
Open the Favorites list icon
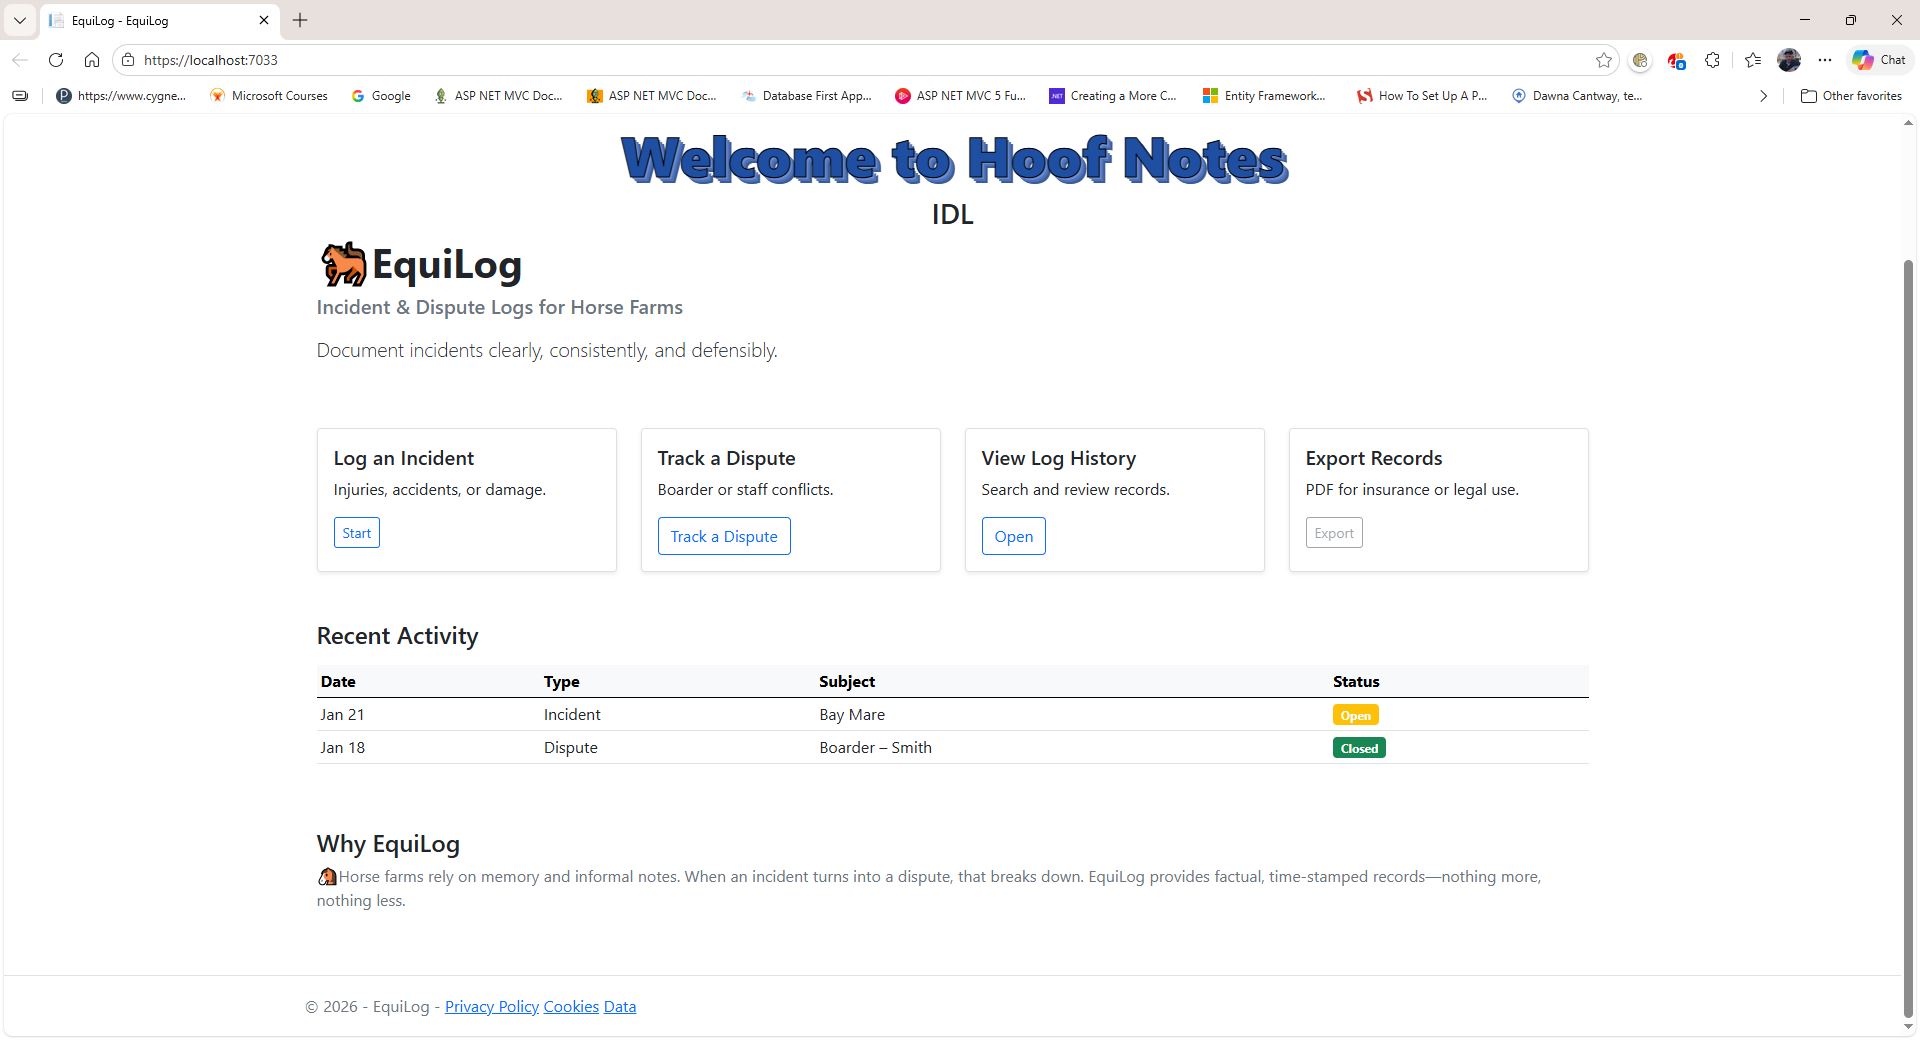tap(1752, 60)
